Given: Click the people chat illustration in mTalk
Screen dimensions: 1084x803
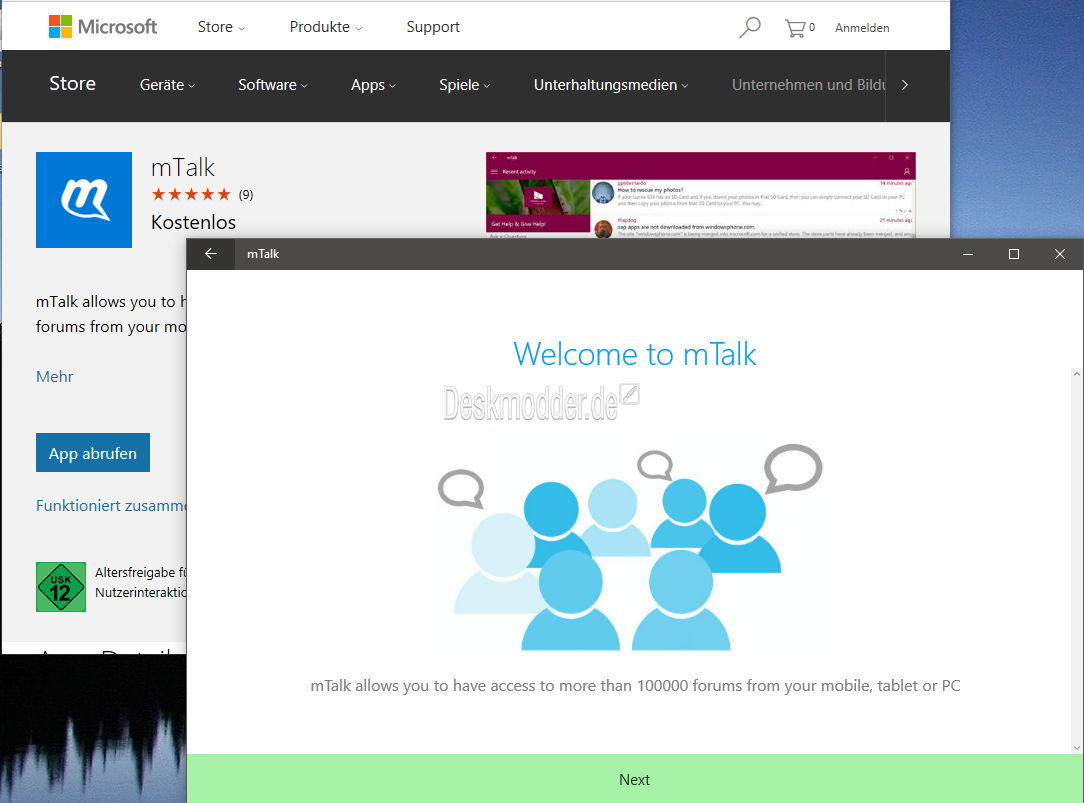Looking at the screenshot, I should pyautogui.click(x=630, y=547).
